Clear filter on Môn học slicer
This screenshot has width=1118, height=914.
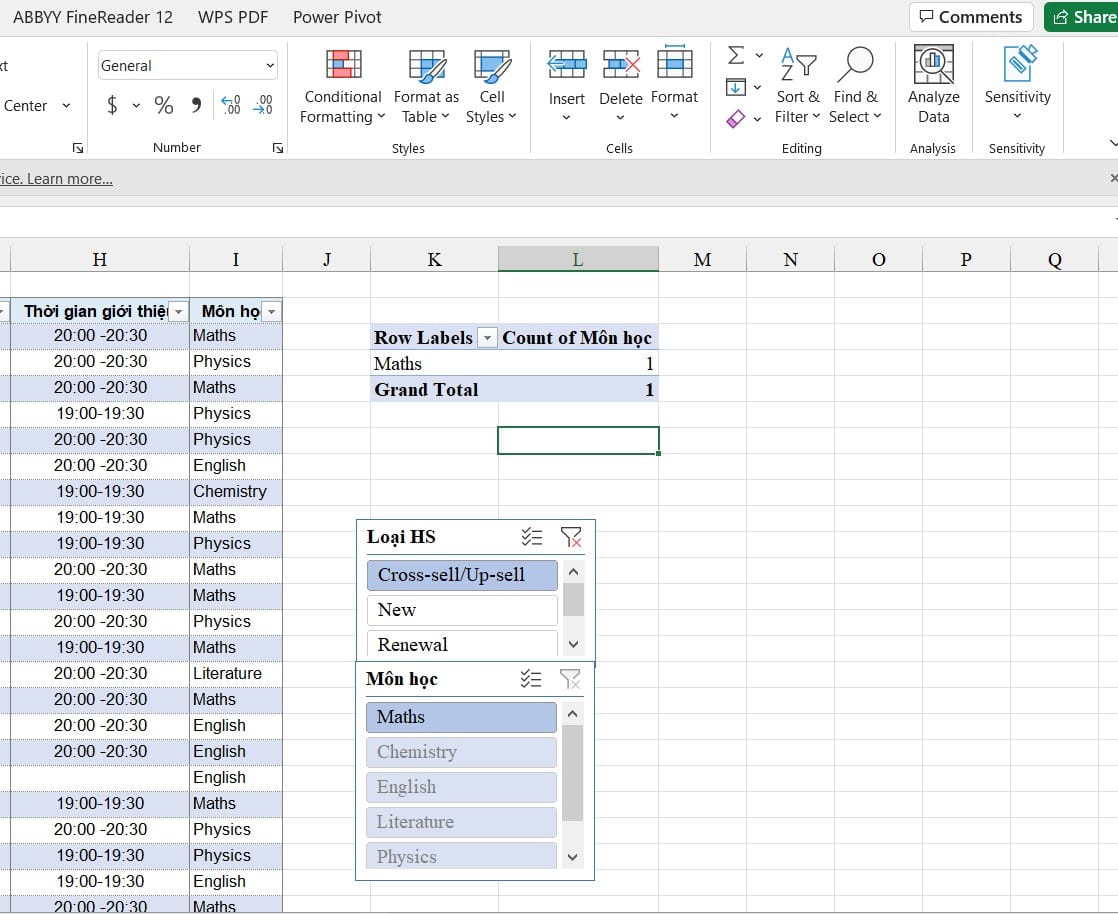[x=570, y=679]
